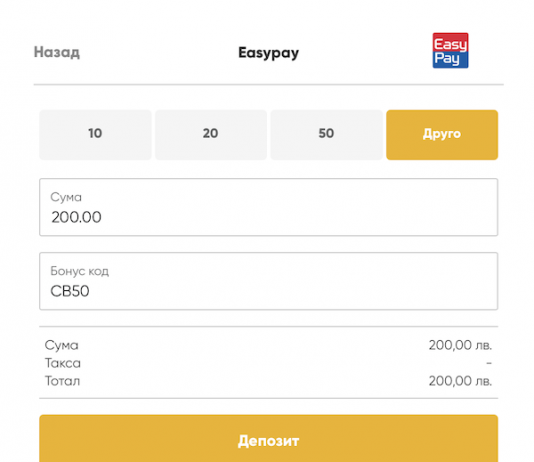The height and width of the screenshot is (462, 534).
Task: Go back via the Назад link
Action: [57, 52]
